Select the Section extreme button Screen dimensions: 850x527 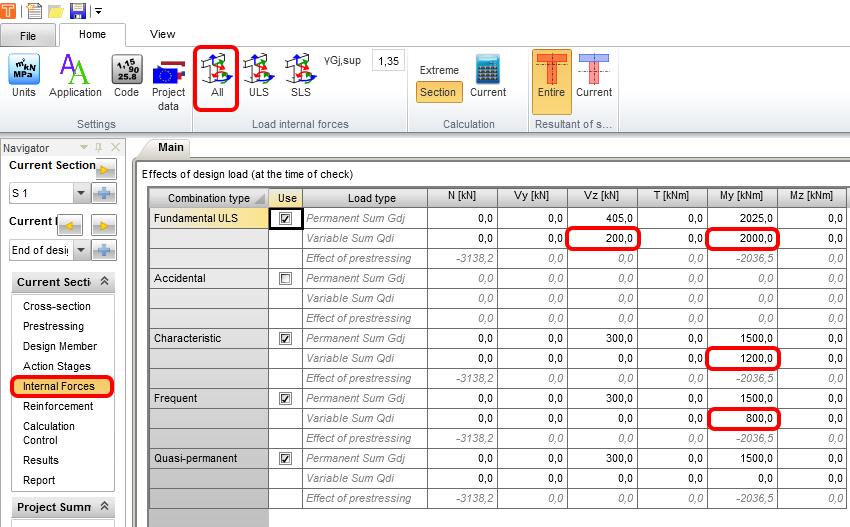click(438, 92)
